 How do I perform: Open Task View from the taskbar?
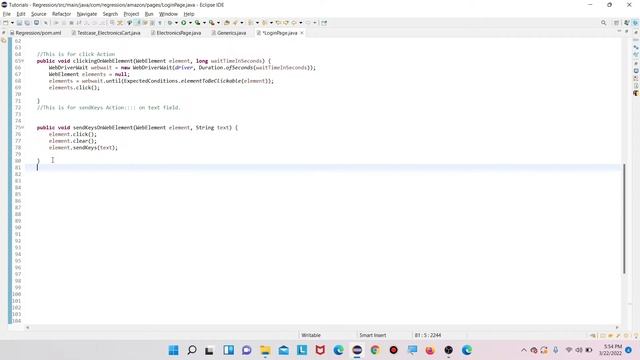[210, 350]
